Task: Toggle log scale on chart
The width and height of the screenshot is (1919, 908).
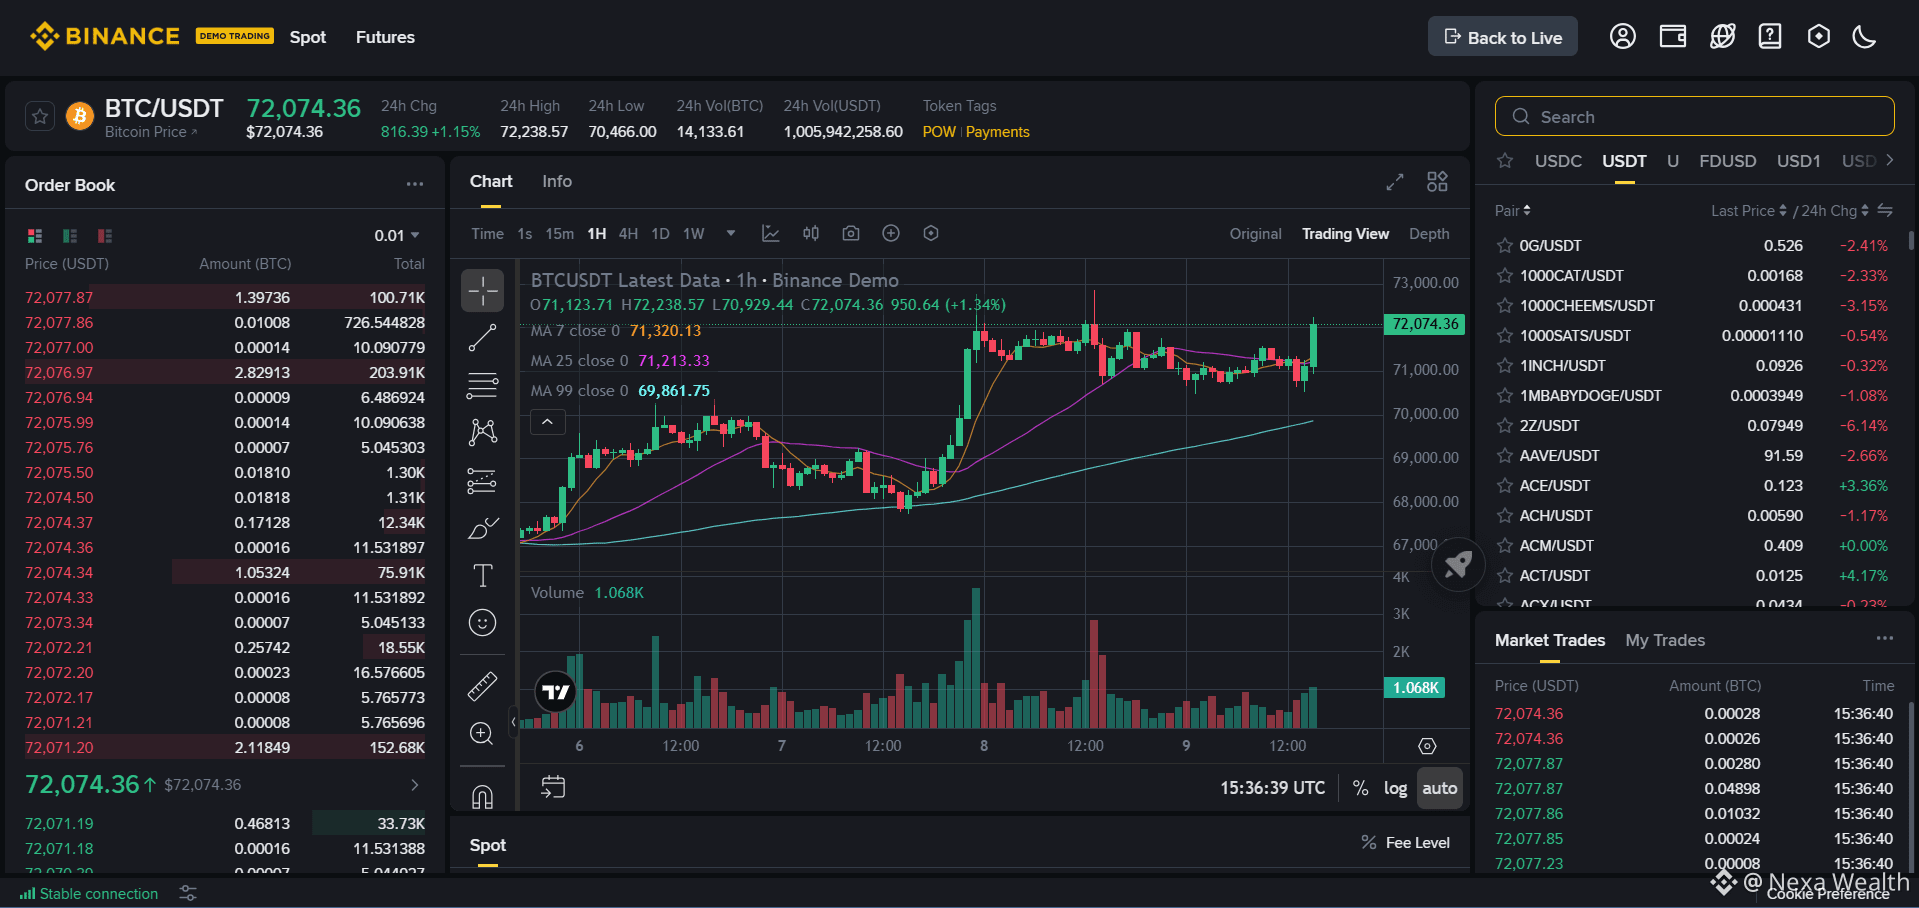Action: pos(1395,788)
